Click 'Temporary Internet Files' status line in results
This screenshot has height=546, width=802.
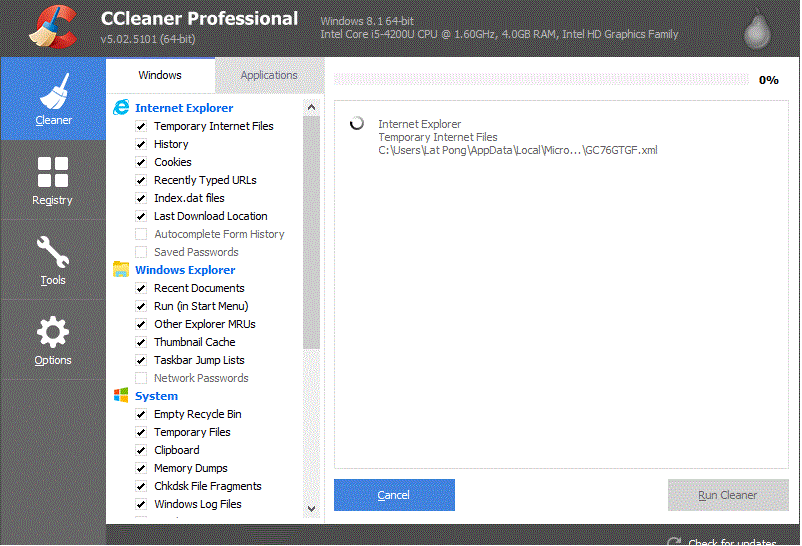click(438, 137)
